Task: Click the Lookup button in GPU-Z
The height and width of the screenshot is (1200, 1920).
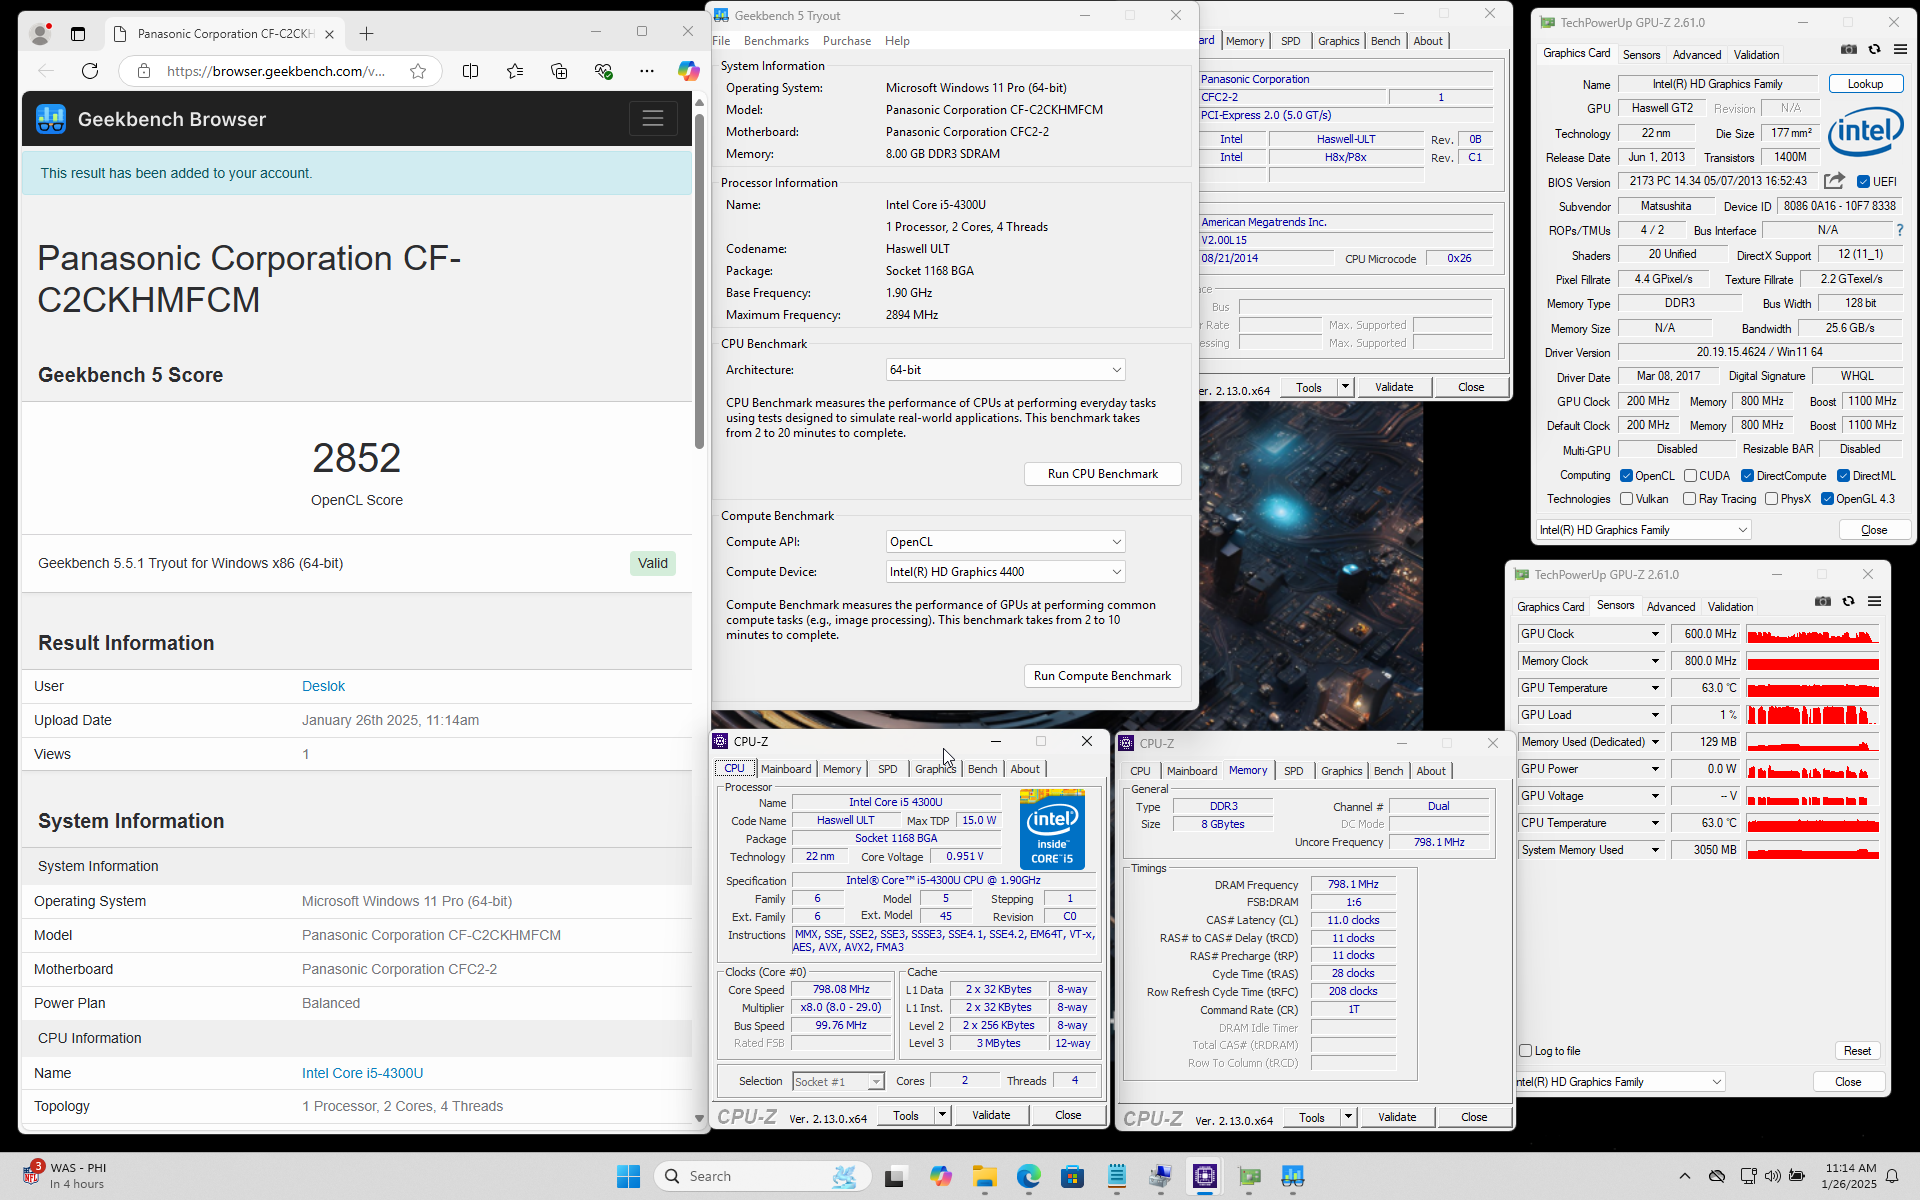Action: click(1865, 84)
